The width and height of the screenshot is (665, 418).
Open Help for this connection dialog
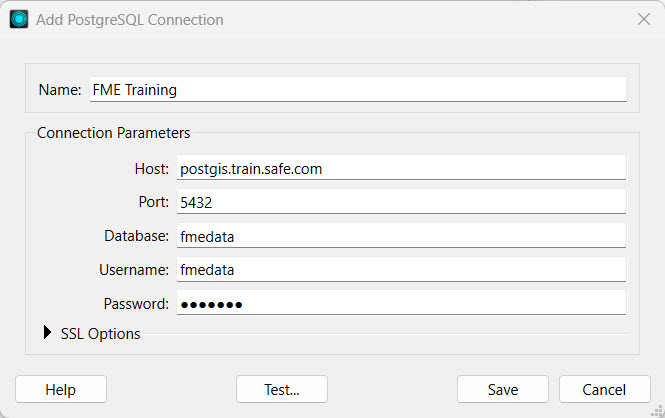tap(61, 389)
